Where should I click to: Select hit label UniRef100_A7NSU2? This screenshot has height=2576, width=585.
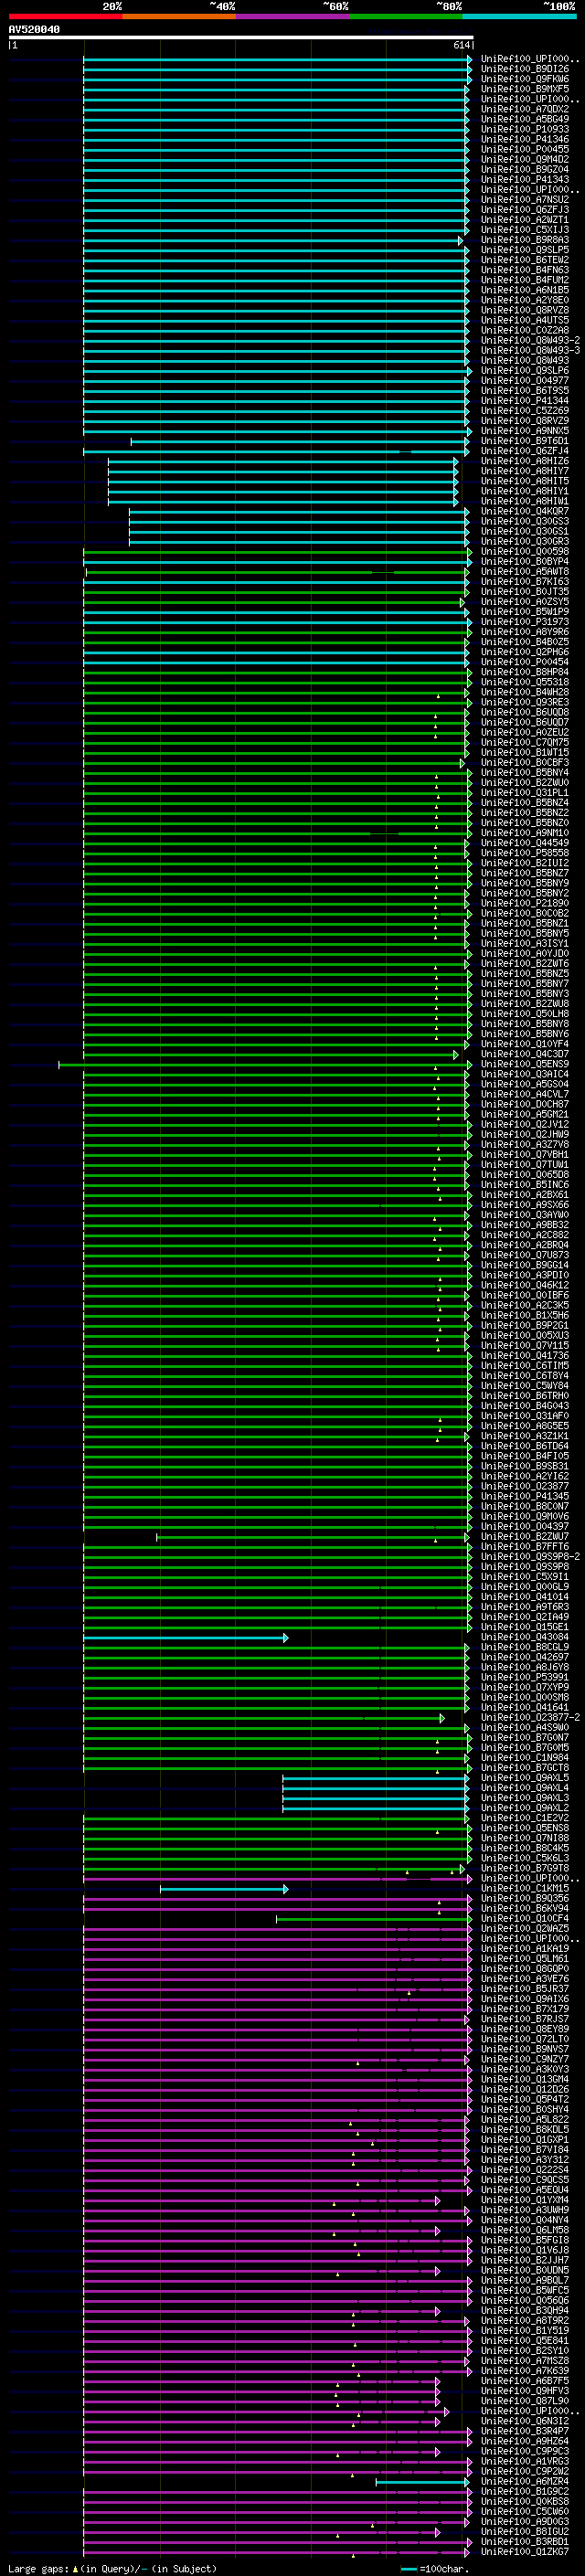pos(524,200)
